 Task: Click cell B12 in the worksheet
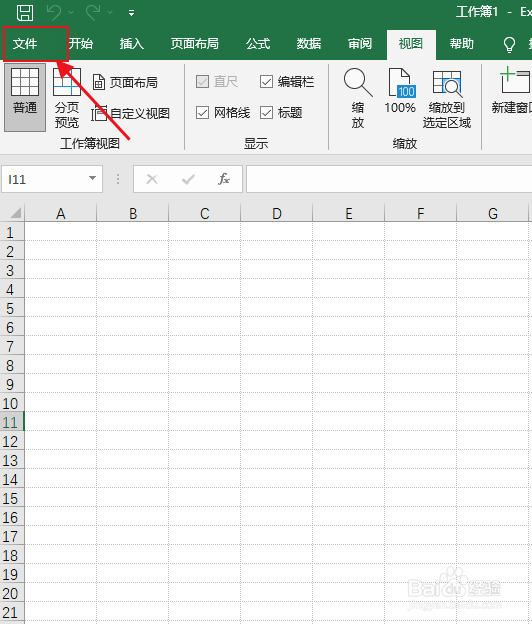point(133,441)
